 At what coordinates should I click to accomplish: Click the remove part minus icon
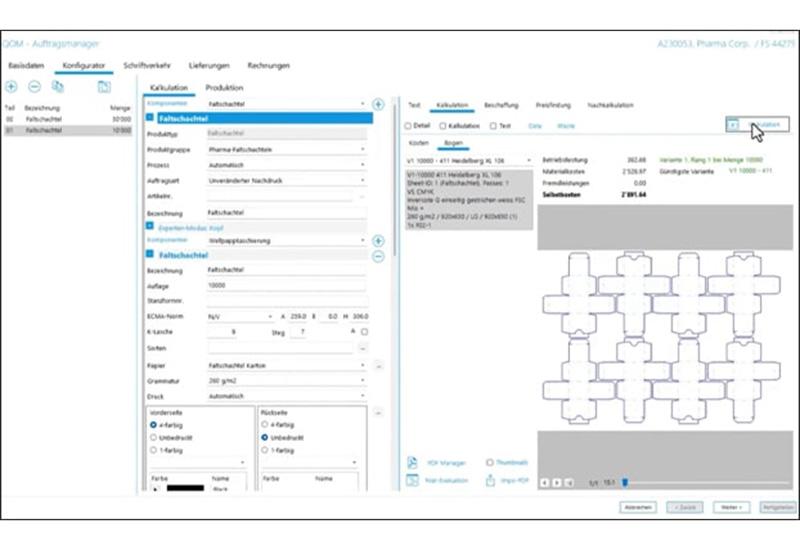33,87
